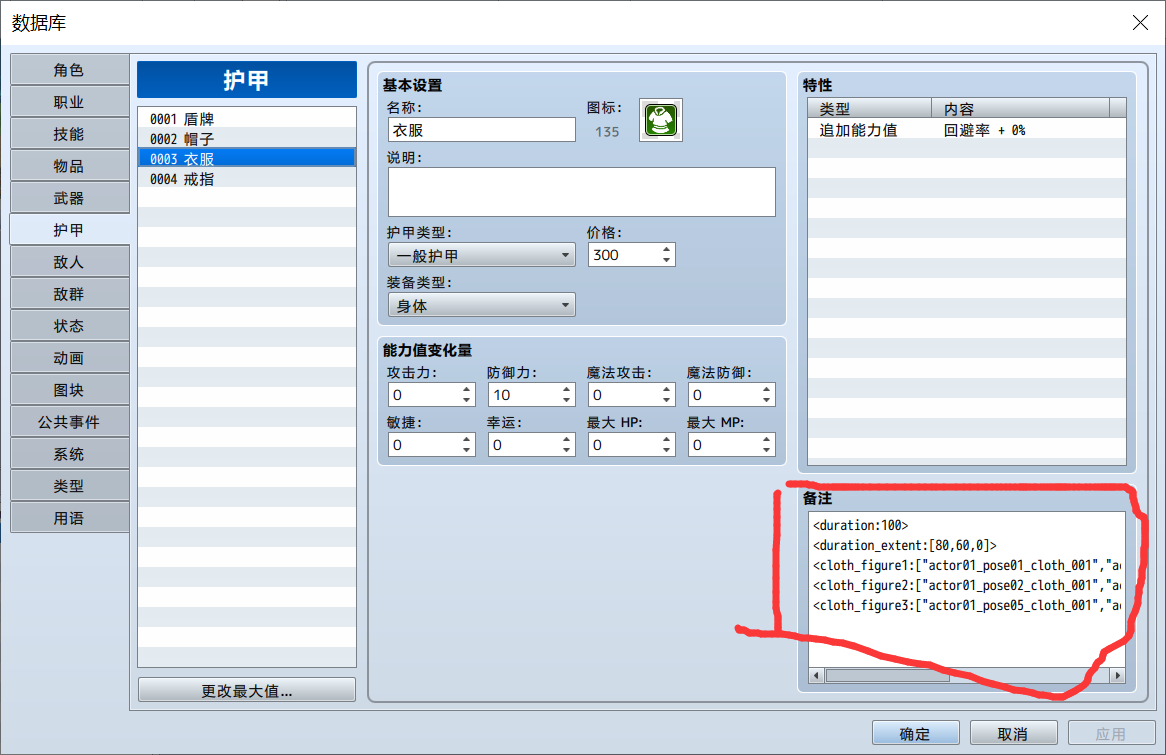Image resolution: width=1166 pixels, height=755 pixels.
Task: Switch to the 职业 tab
Action: (x=69, y=102)
